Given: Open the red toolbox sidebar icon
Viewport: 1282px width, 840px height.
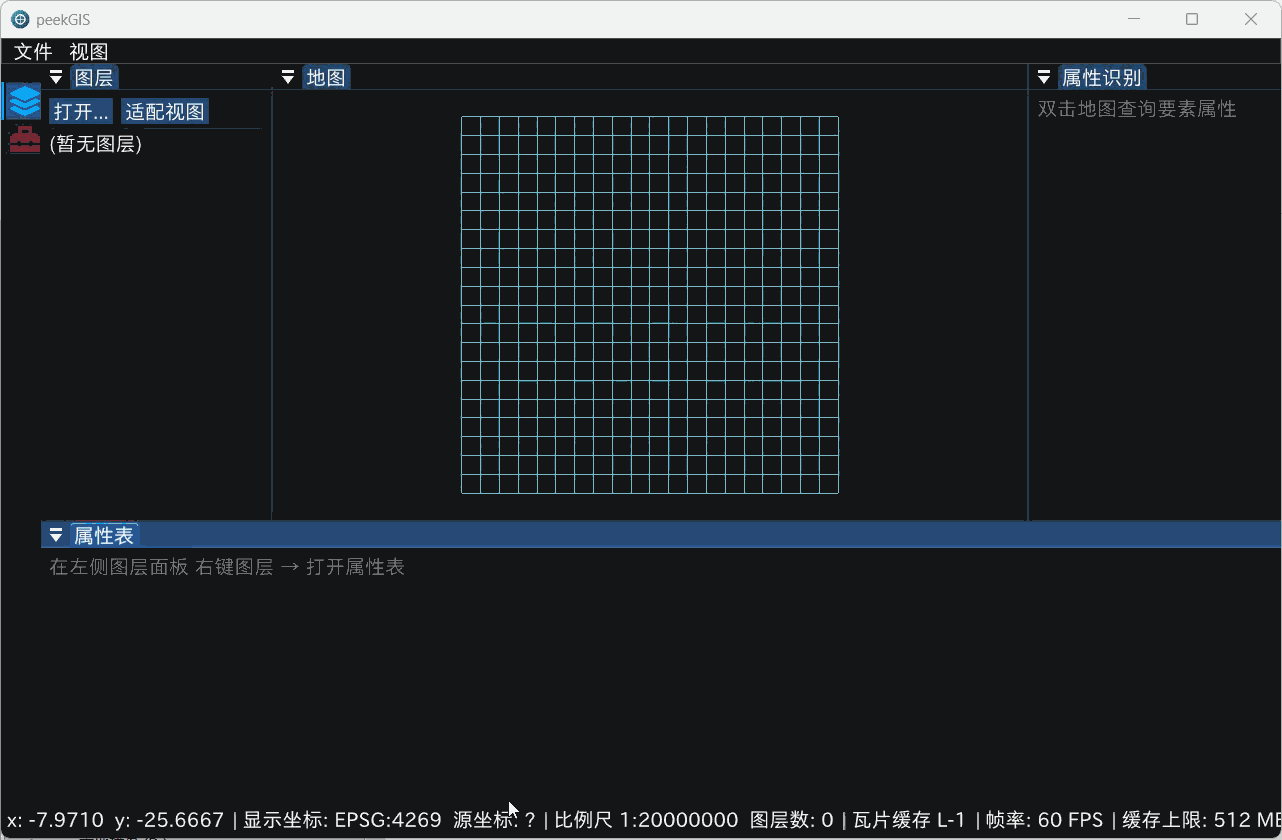Looking at the screenshot, I should 24,140.
